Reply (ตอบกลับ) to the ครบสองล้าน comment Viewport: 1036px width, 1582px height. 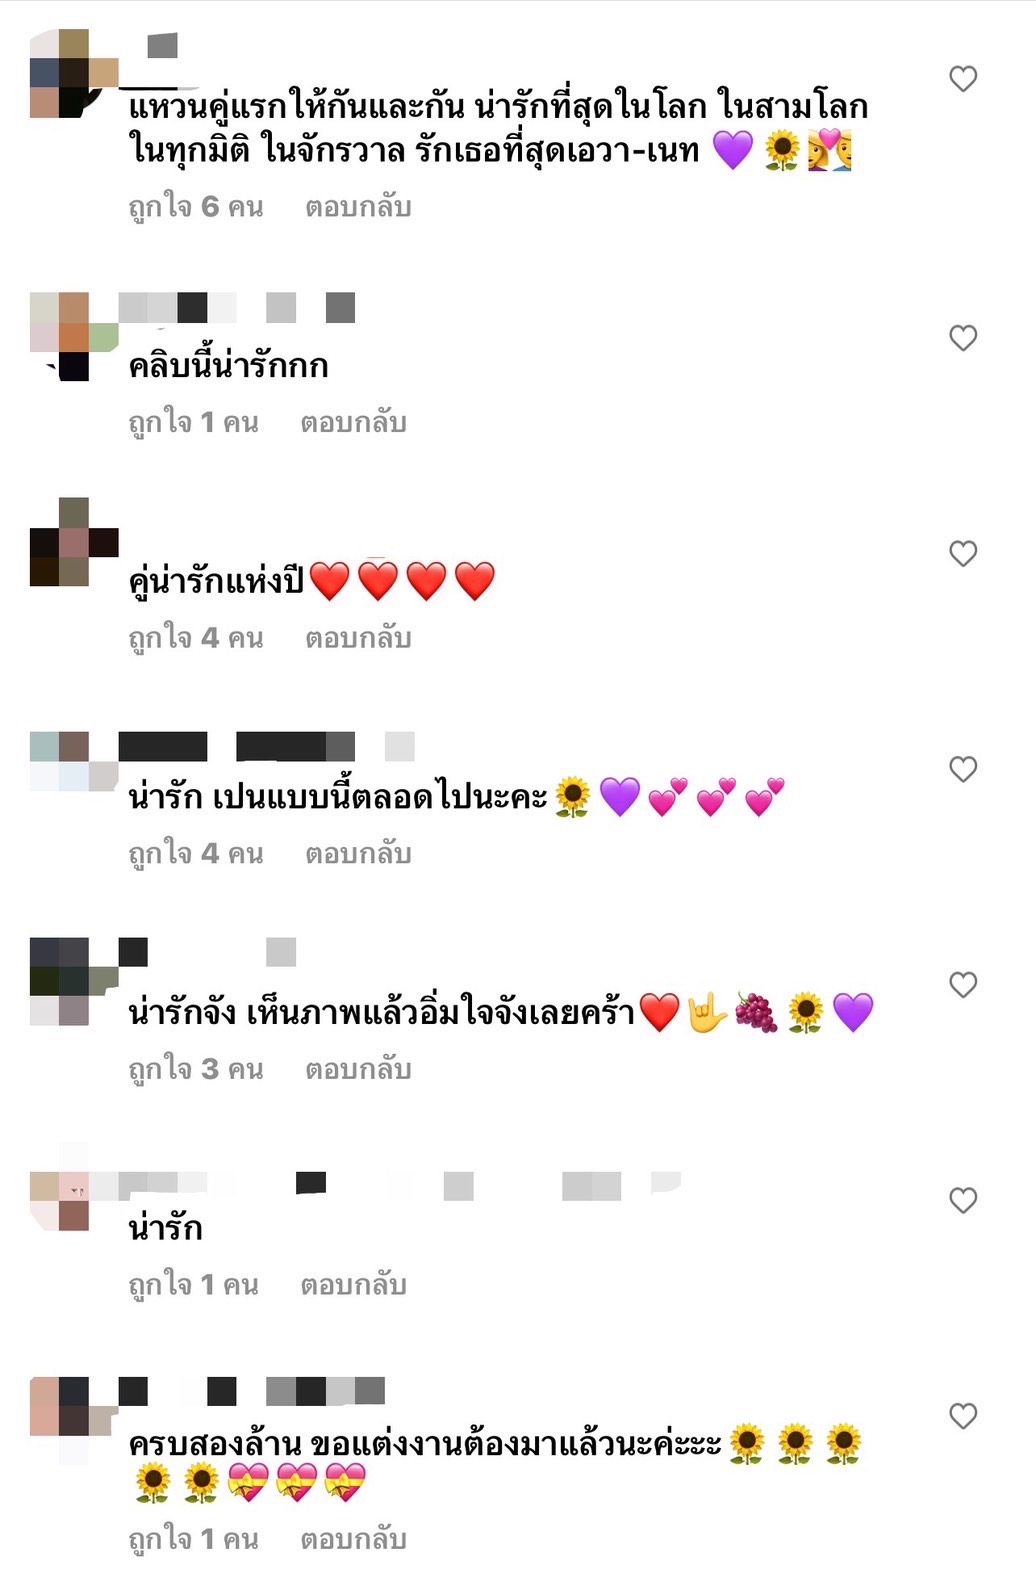(x=353, y=1539)
